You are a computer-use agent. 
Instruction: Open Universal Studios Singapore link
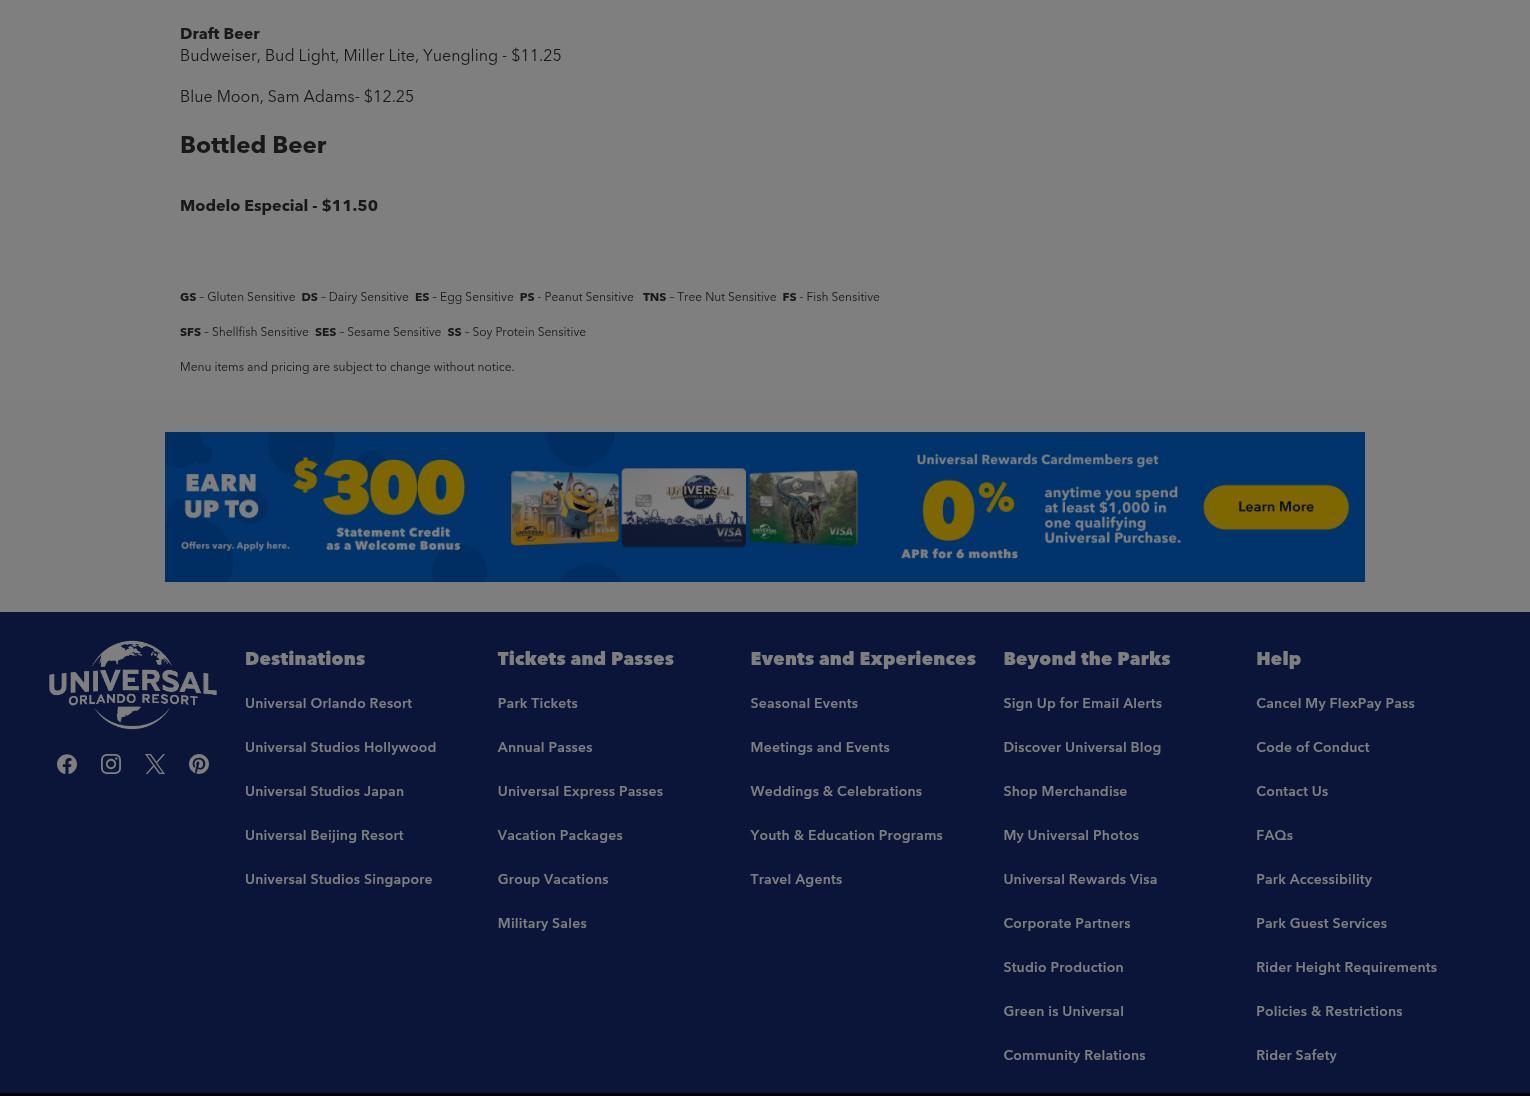pyautogui.click(x=338, y=880)
